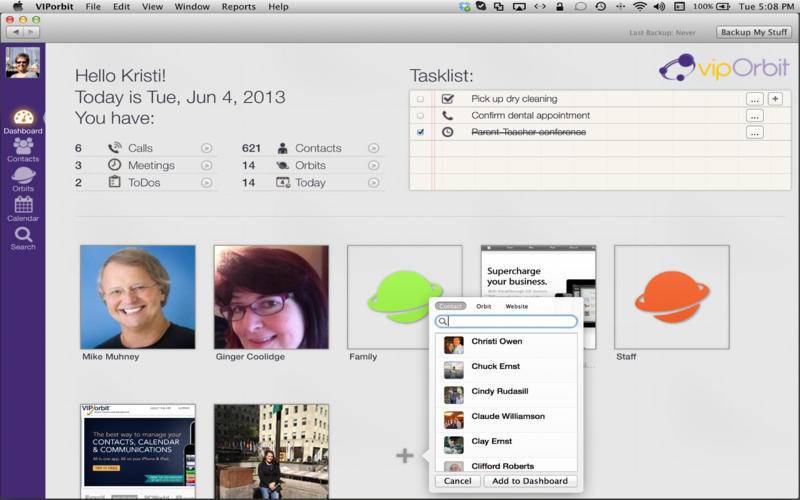Expand the Calls row arrow
Viewport: 800px width, 500px height.
tap(206, 148)
